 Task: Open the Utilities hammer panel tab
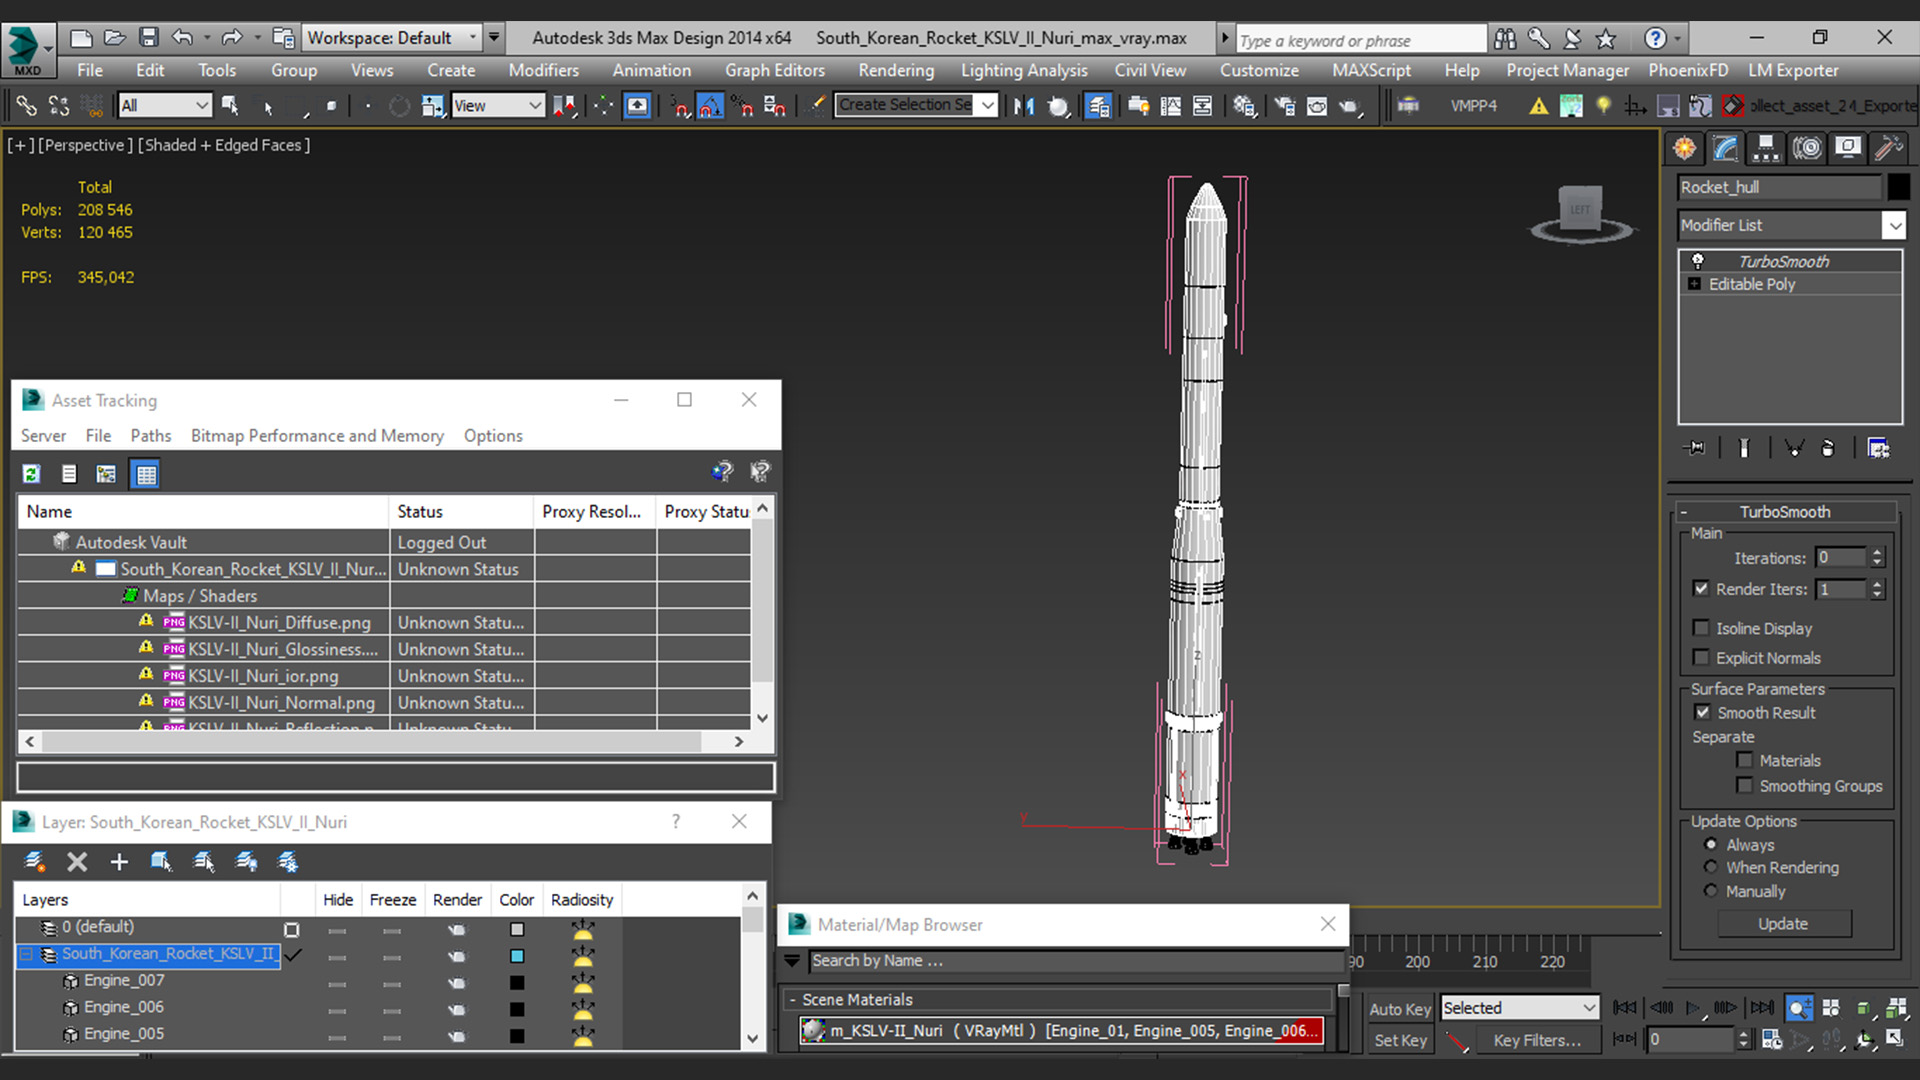[1888, 148]
